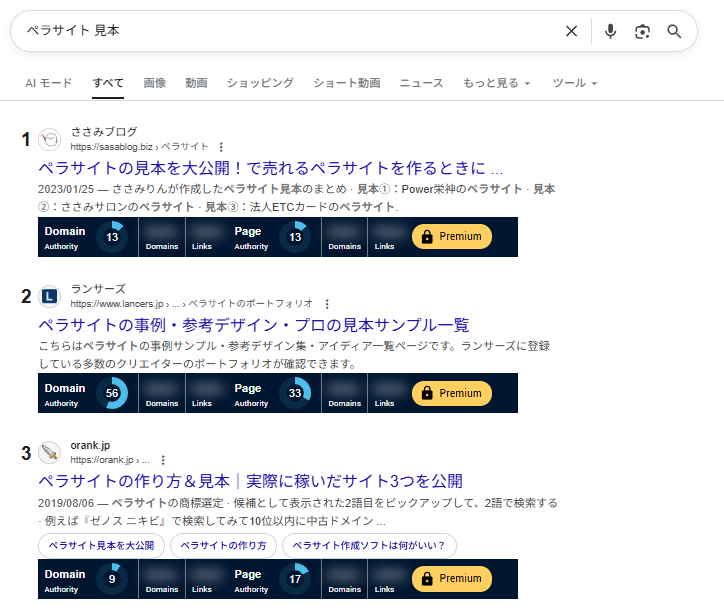Open three-dot menu for Lancers result

pyautogui.click(x=326, y=304)
